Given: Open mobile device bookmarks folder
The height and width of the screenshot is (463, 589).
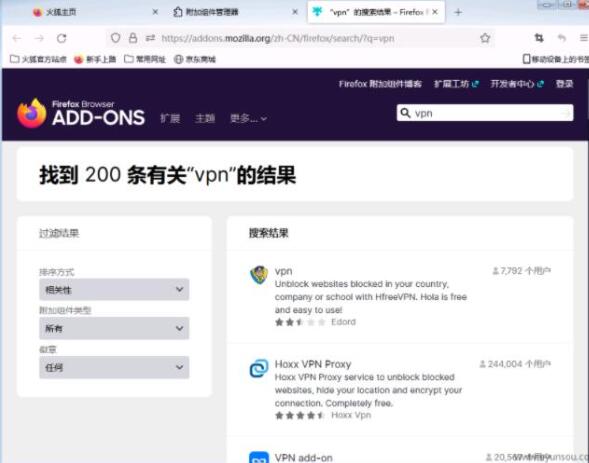Looking at the screenshot, I should [556, 59].
